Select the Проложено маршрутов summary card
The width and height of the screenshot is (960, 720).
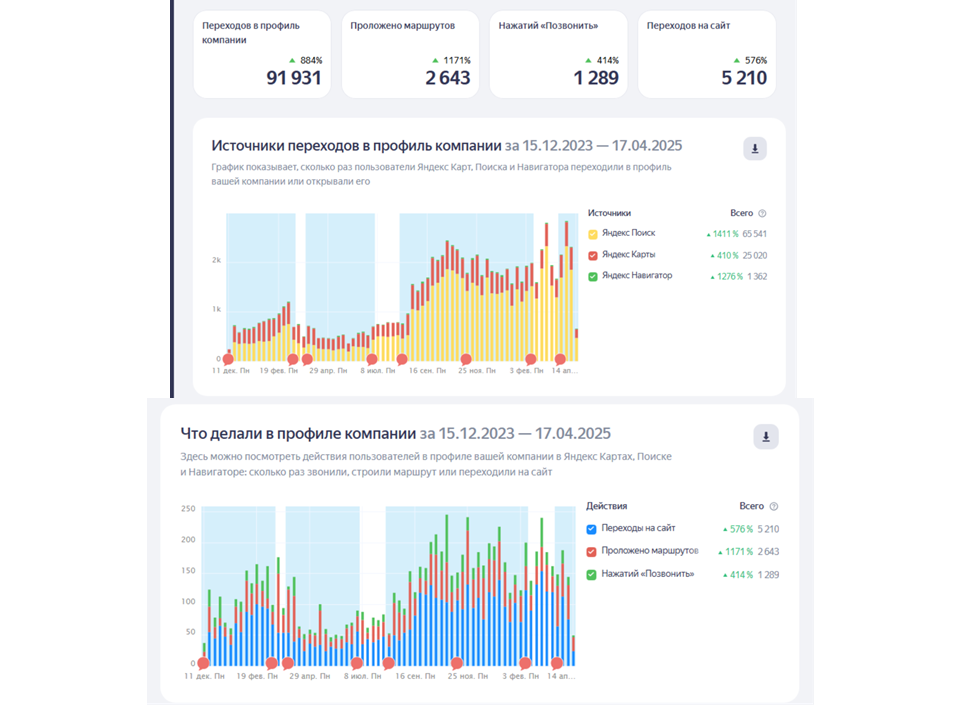[x=409, y=55]
